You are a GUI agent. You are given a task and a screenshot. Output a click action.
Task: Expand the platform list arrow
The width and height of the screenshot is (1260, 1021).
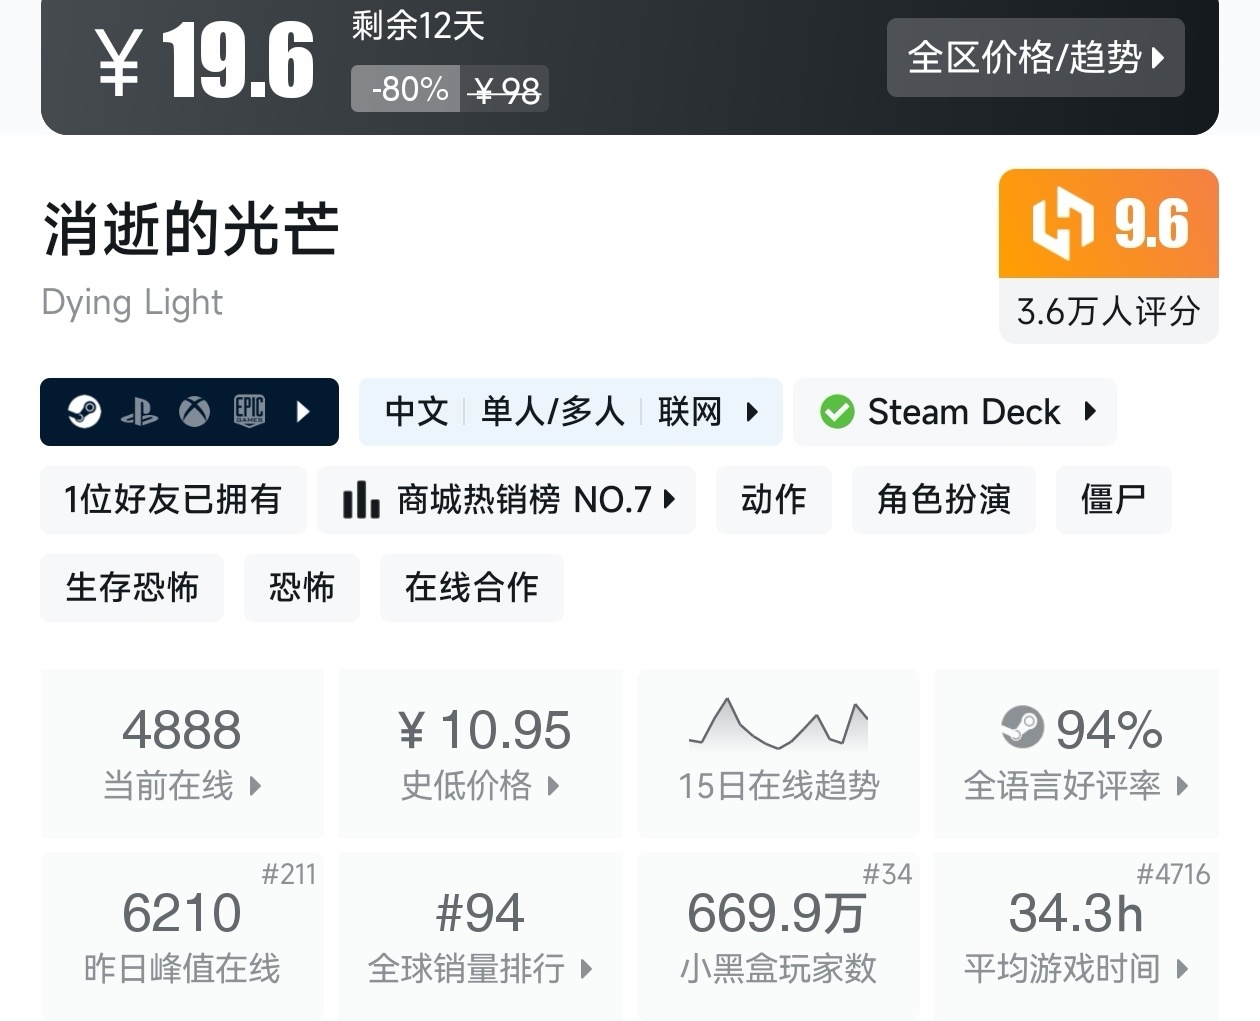point(304,411)
